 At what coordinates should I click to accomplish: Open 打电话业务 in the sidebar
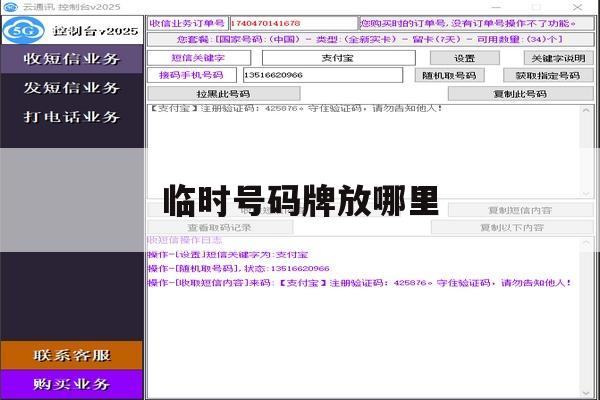tap(72, 117)
